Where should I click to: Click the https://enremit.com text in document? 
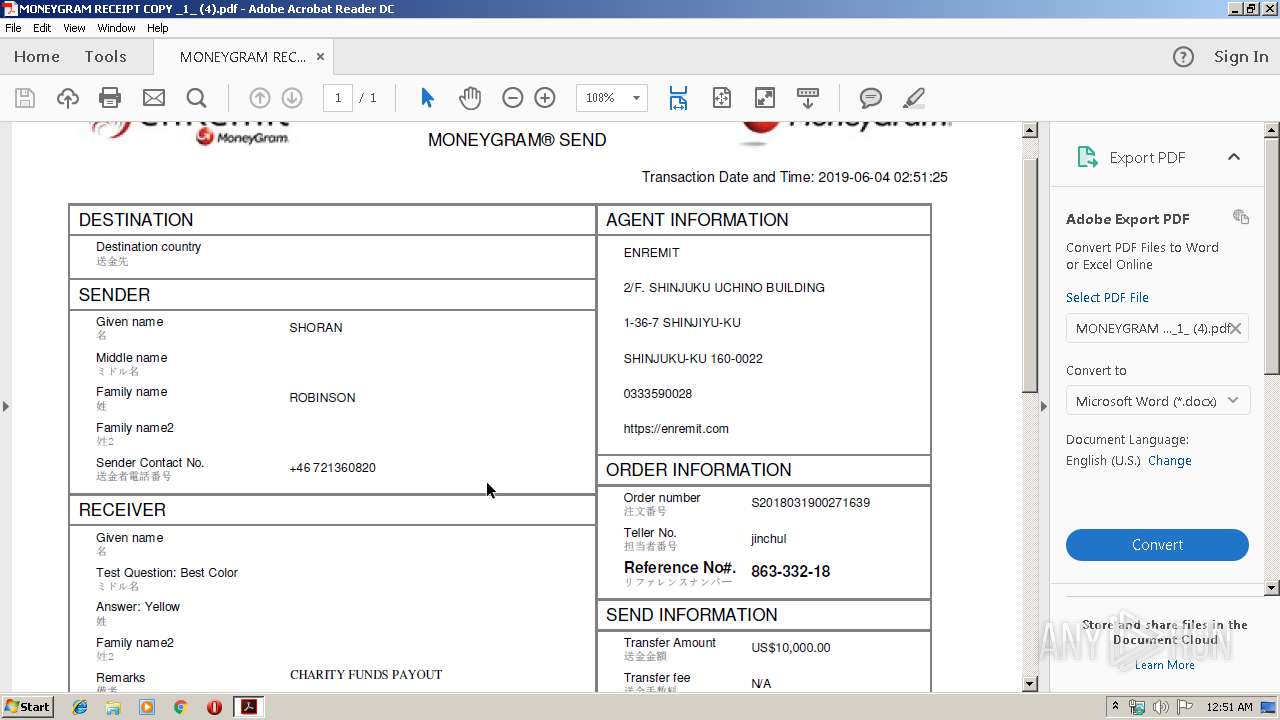[x=676, y=429]
